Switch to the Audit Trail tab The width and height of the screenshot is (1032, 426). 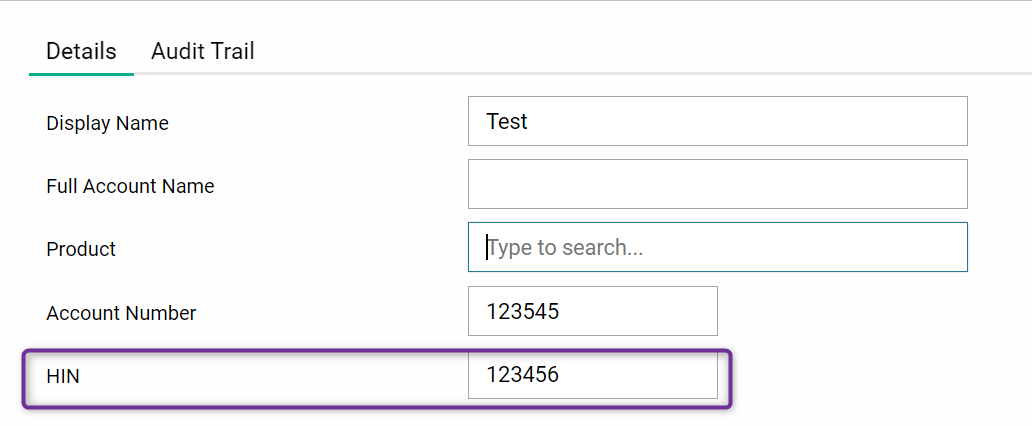click(x=203, y=51)
